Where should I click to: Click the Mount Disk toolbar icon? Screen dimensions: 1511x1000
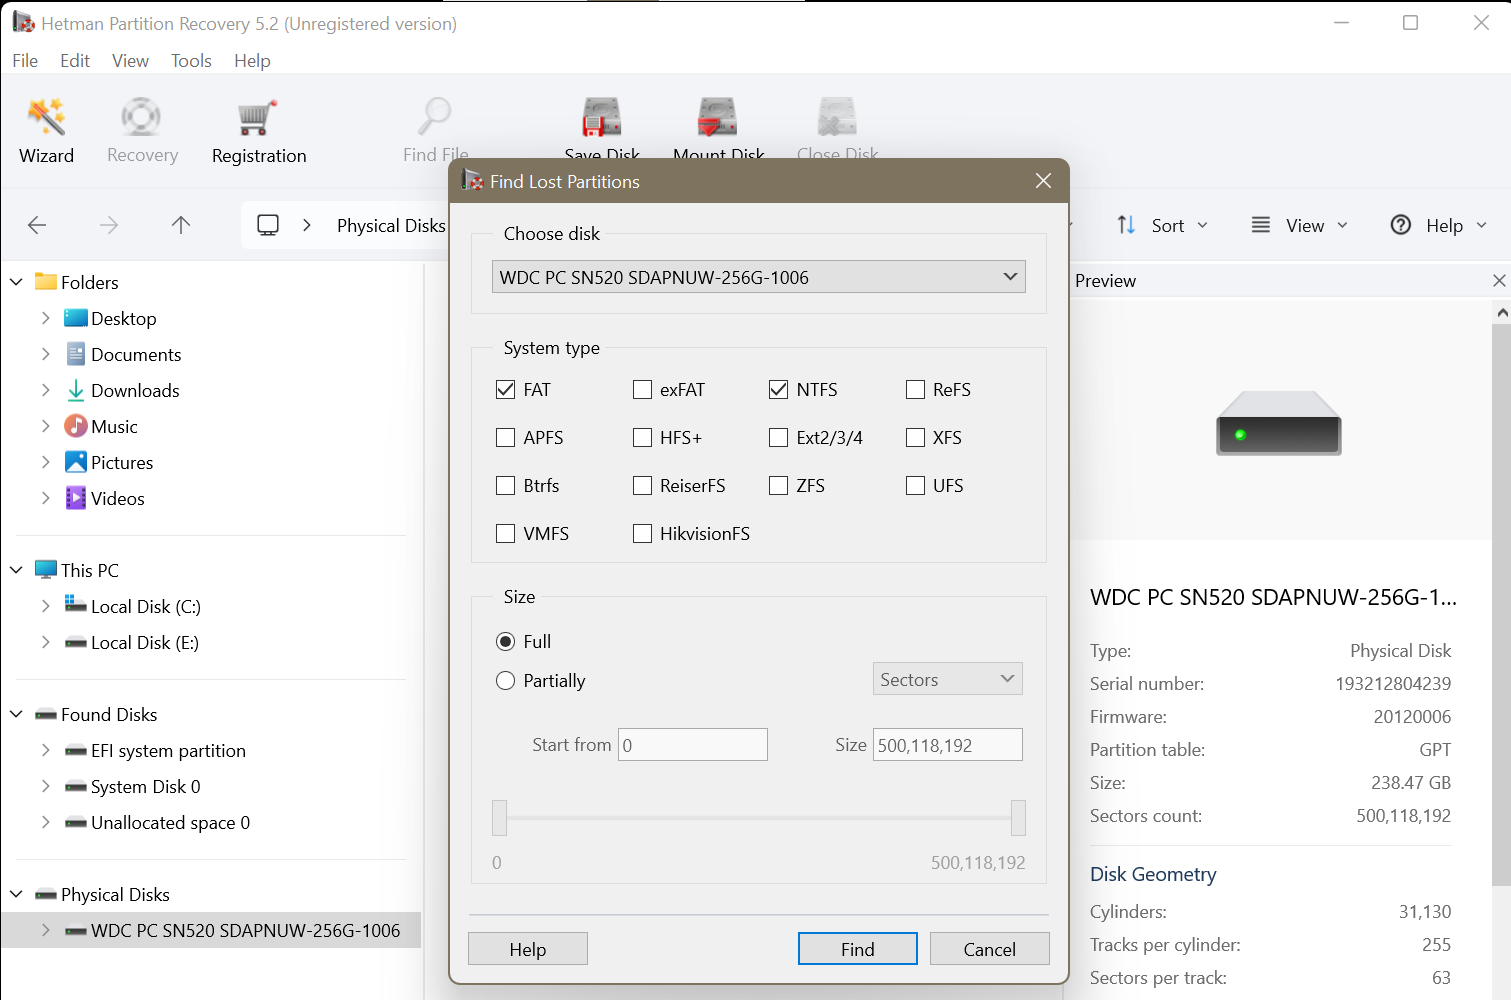pyautogui.click(x=718, y=118)
